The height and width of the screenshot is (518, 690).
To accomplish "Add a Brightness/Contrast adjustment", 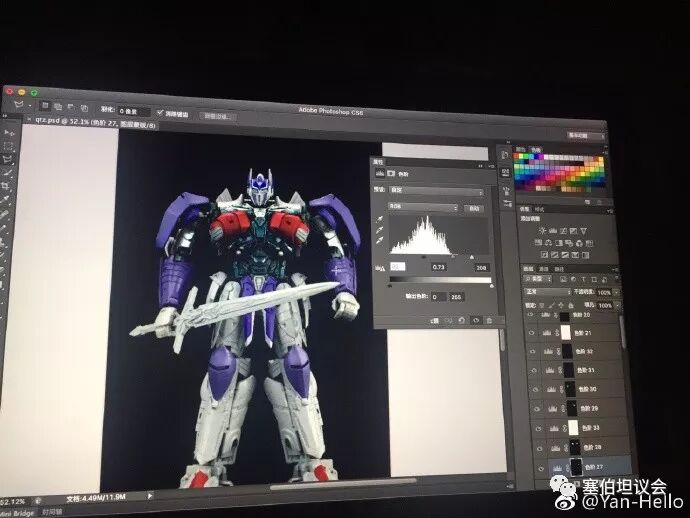I will tap(542, 230).
